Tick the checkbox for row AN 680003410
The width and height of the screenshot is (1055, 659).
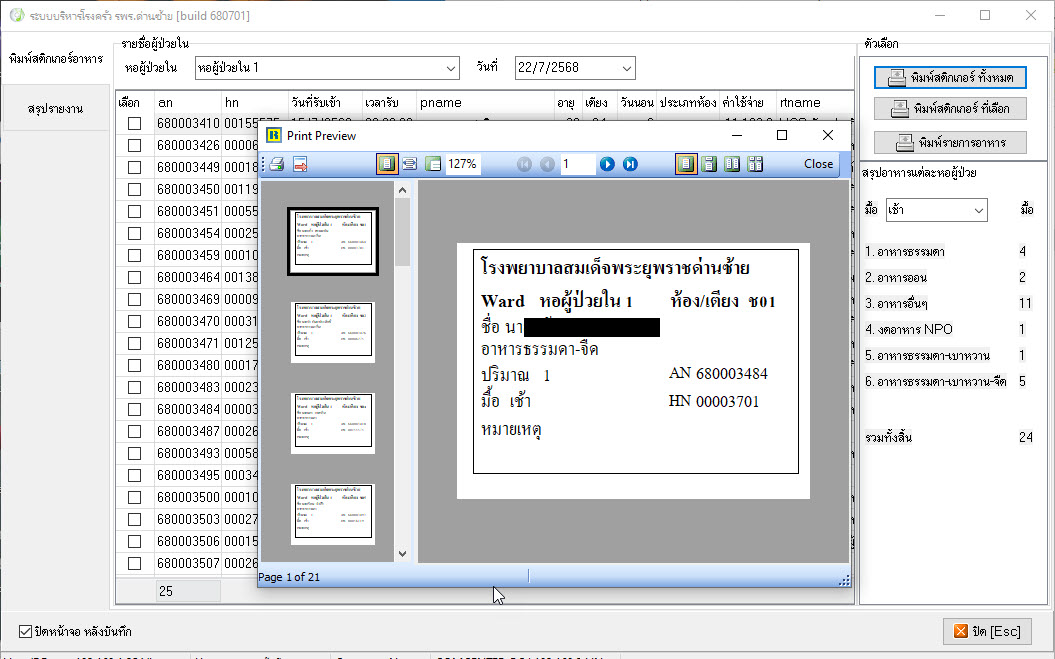pos(134,124)
